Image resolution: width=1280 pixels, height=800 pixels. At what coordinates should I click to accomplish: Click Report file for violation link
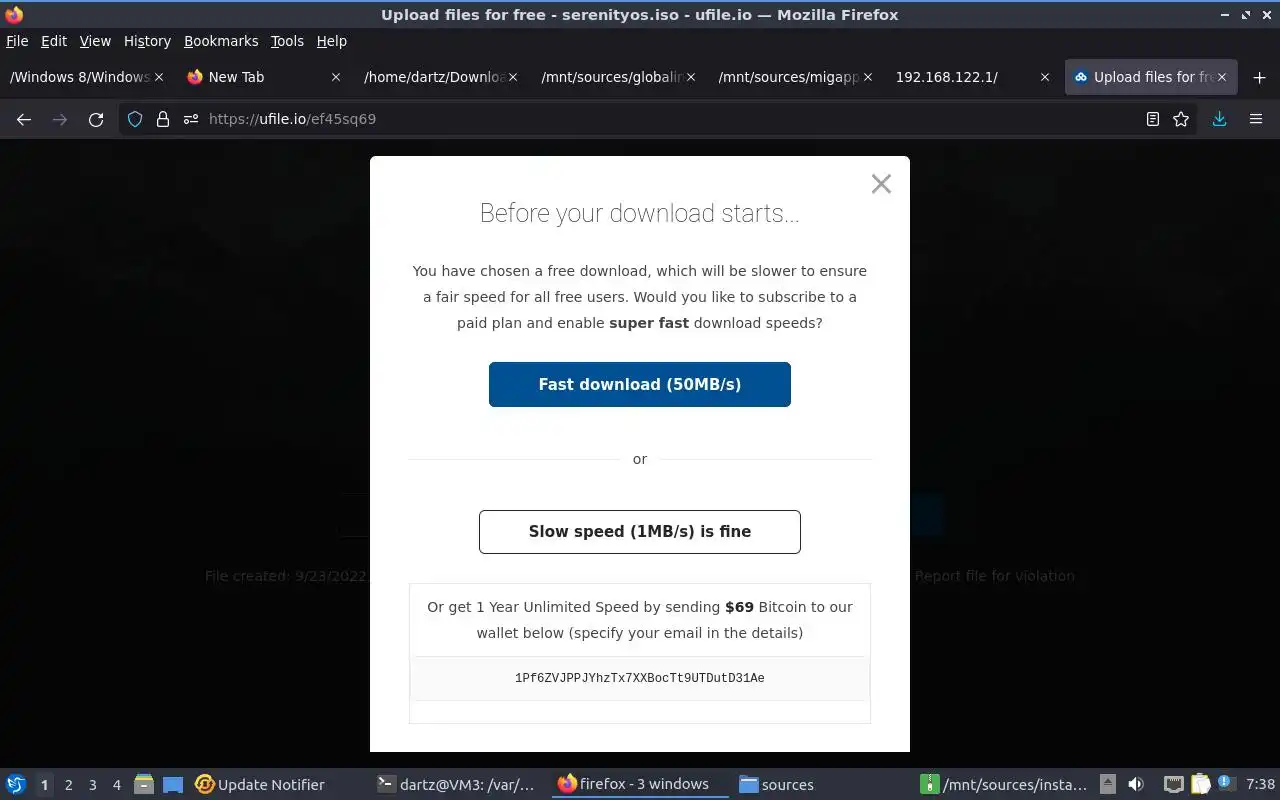click(x=994, y=576)
